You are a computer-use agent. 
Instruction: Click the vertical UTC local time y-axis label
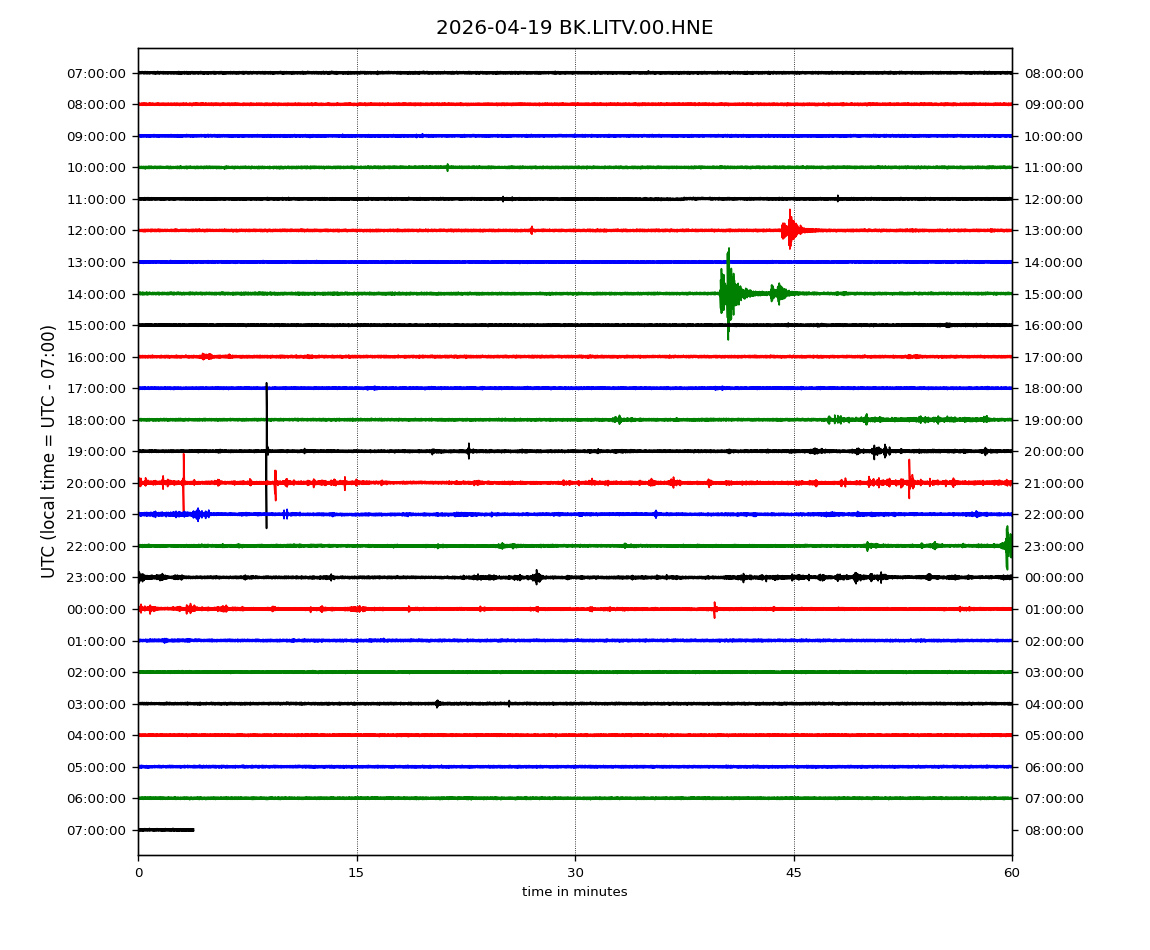(49, 451)
